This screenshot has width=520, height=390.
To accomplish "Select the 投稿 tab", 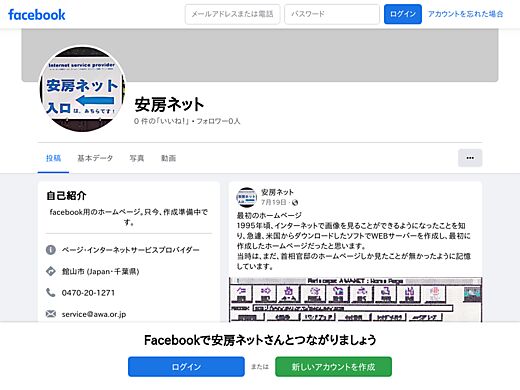I will pos(53,158).
